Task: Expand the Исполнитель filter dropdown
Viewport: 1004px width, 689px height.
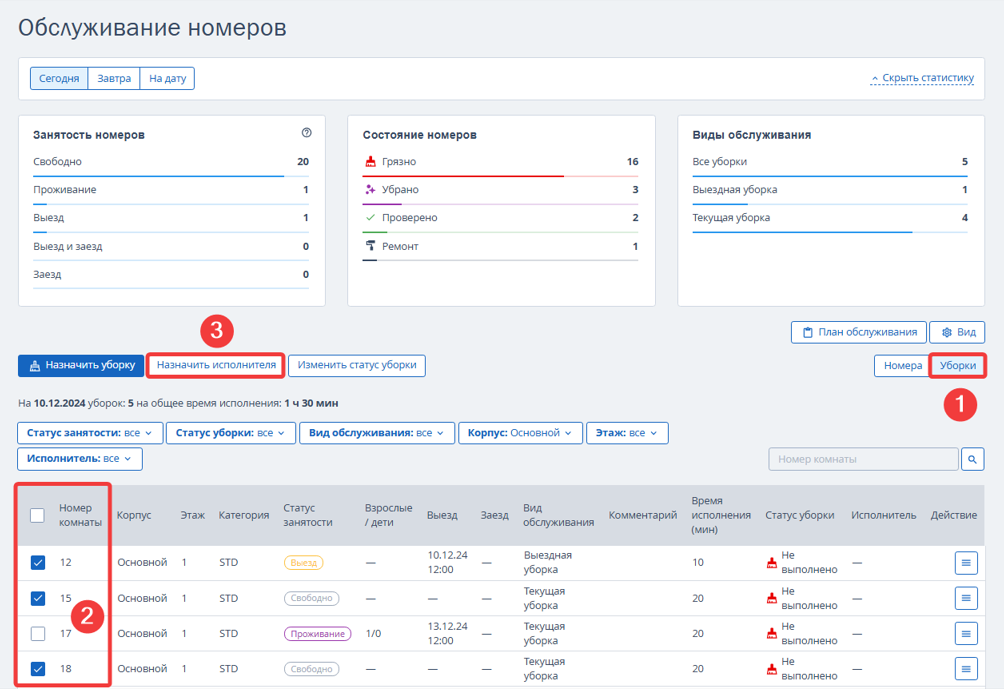Action: [x=79, y=458]
